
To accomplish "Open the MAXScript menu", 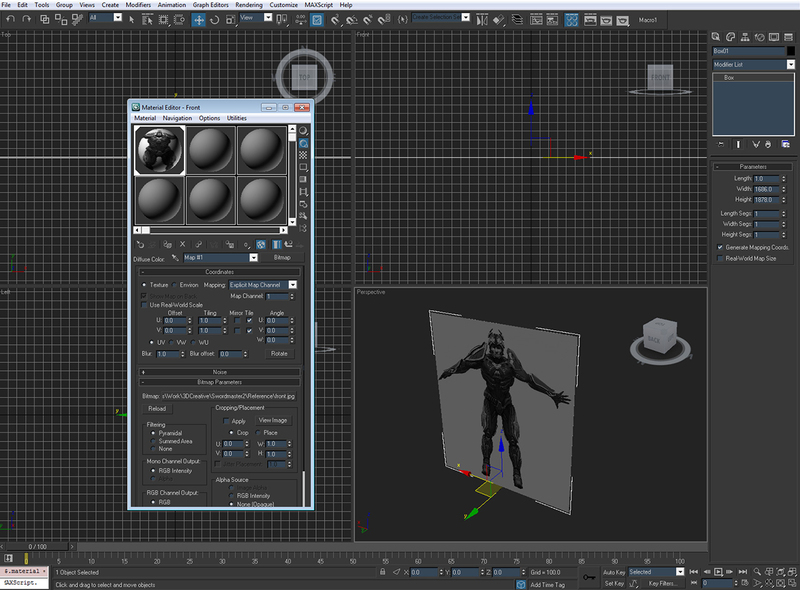I will (318, 5).
